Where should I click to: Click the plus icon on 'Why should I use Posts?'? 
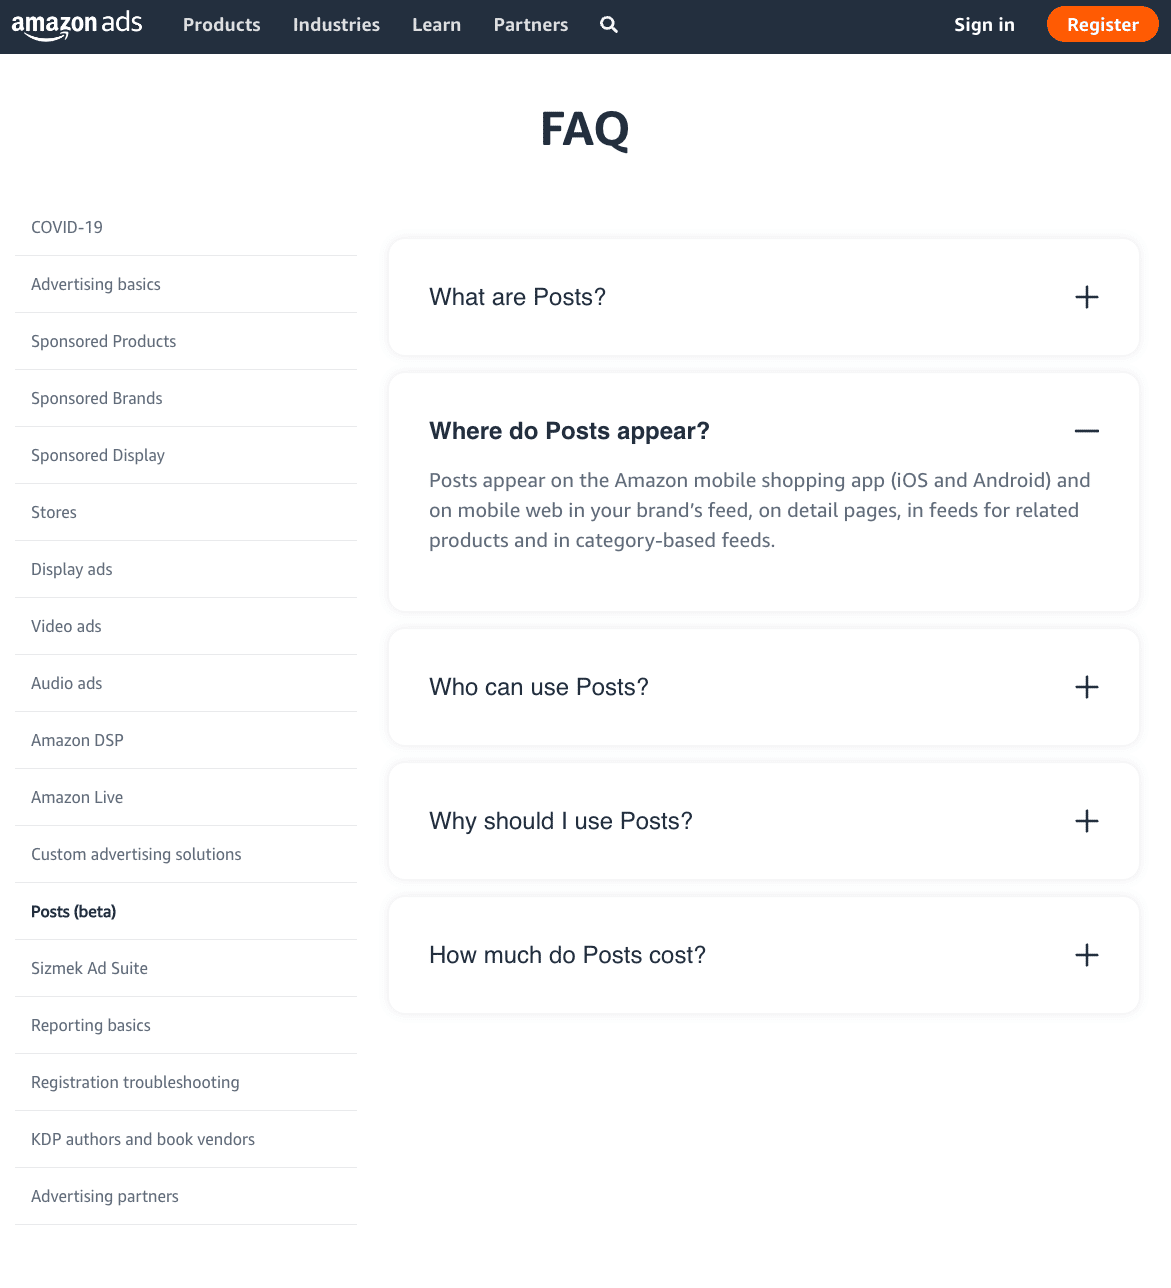pyautogui.click(x=1086, y=821)
